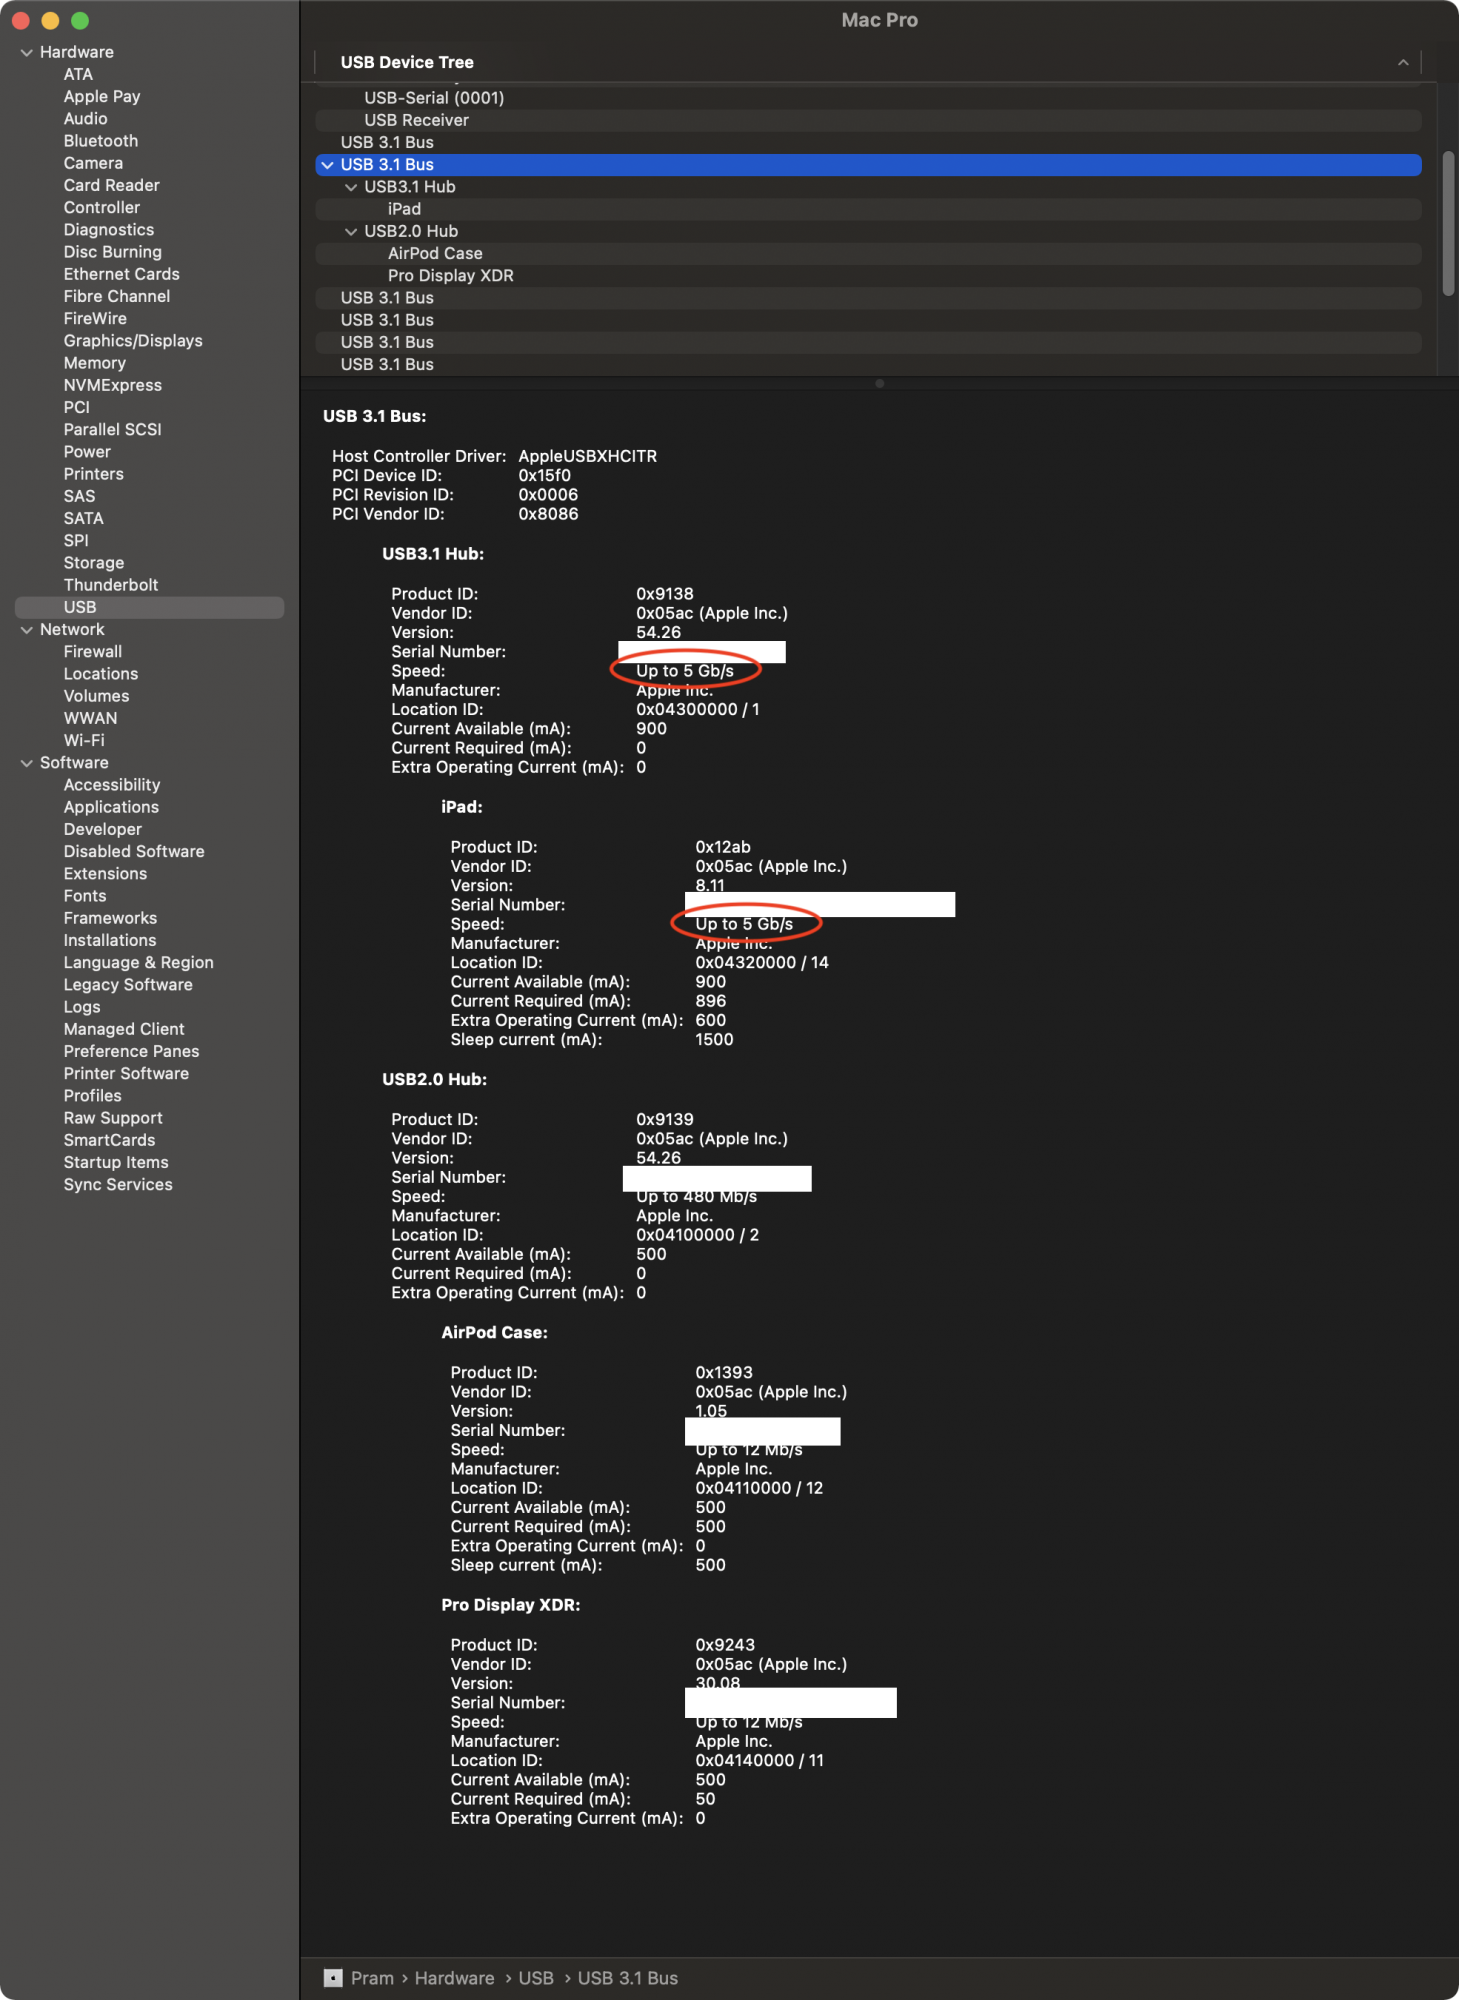Click the computer icon in the path bar
This screenshot has height=2000, width=1459.
333,1978
